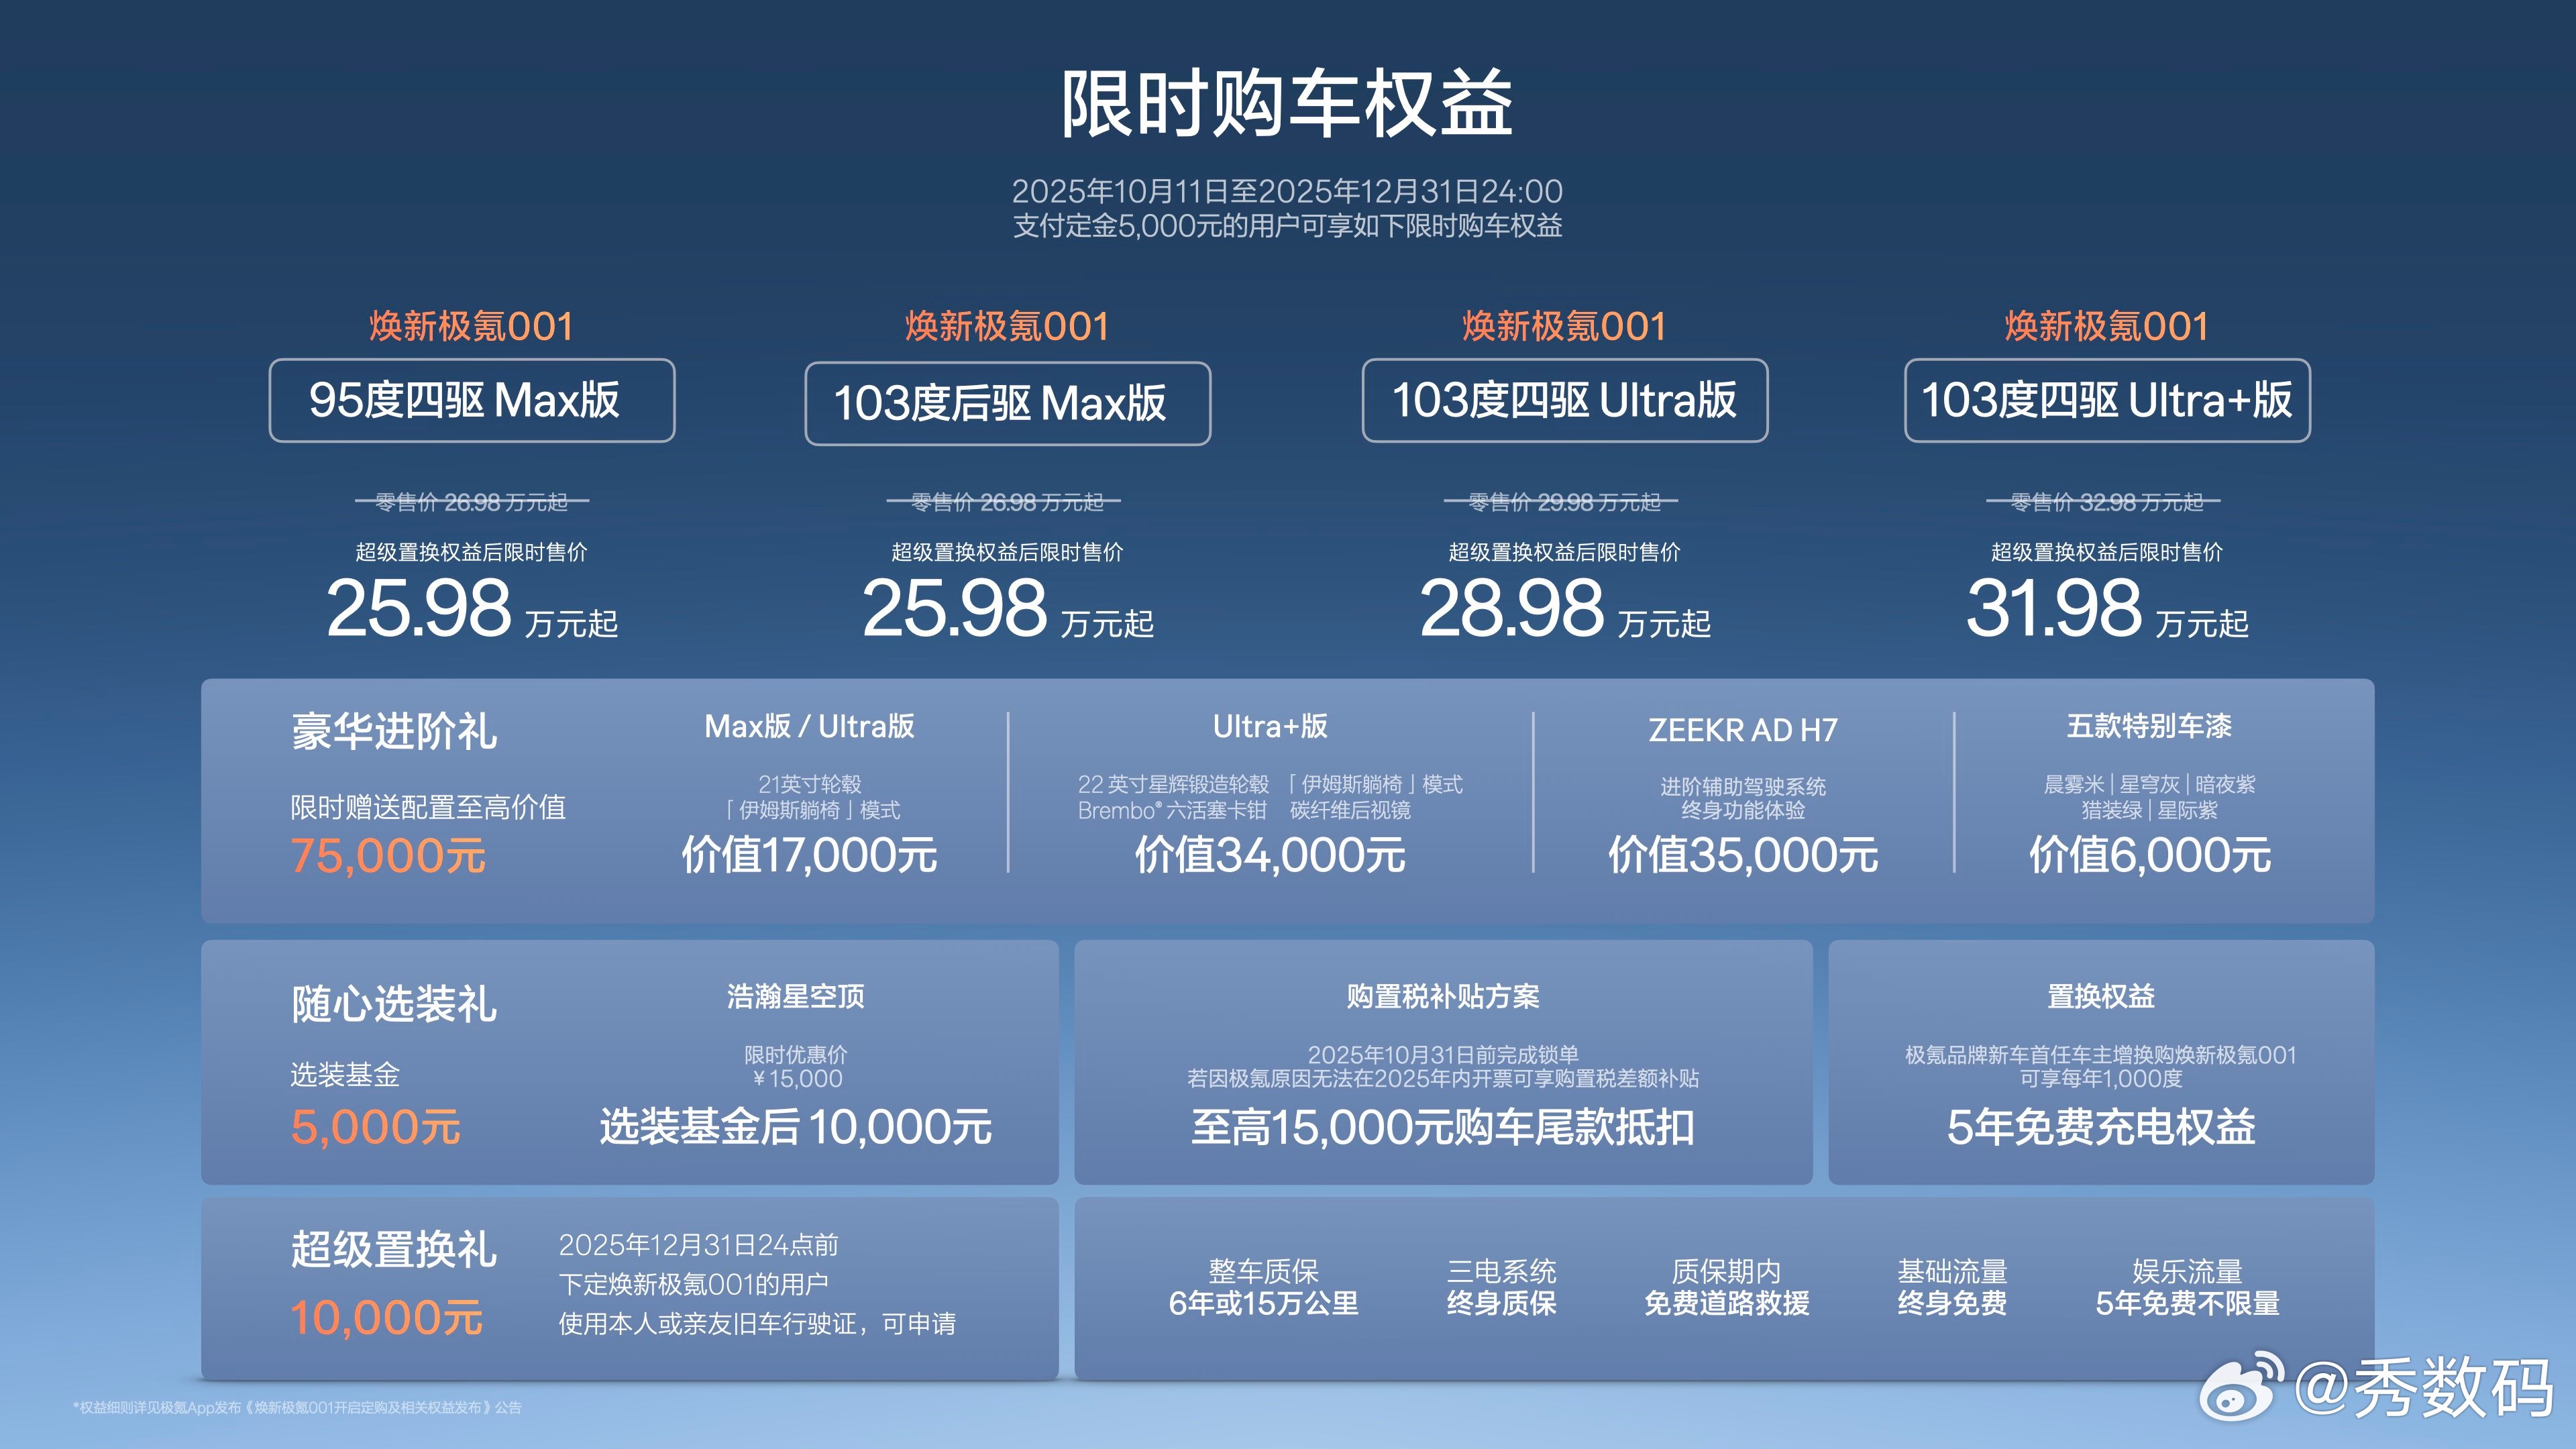Click the 豪华进阶礼 75,000元 amount

pos(388,856)
